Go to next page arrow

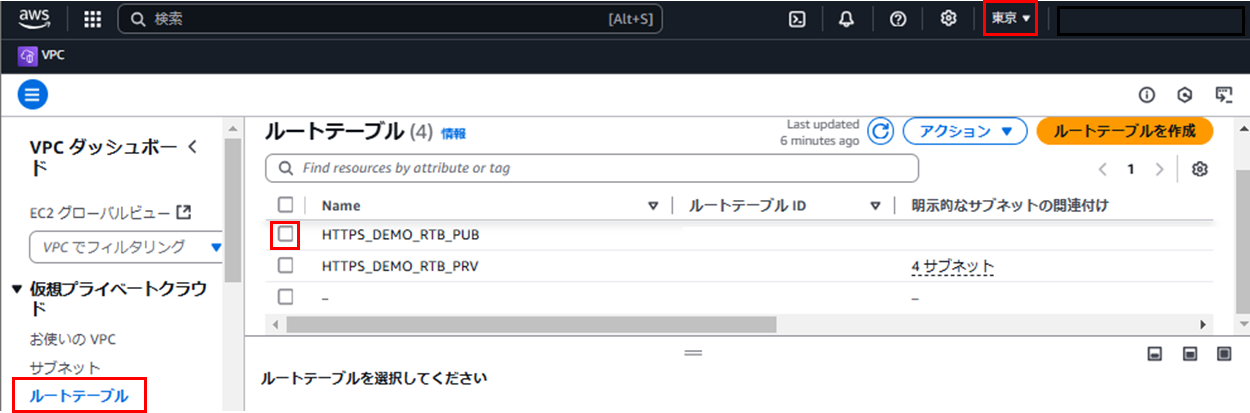(1159, 169)
